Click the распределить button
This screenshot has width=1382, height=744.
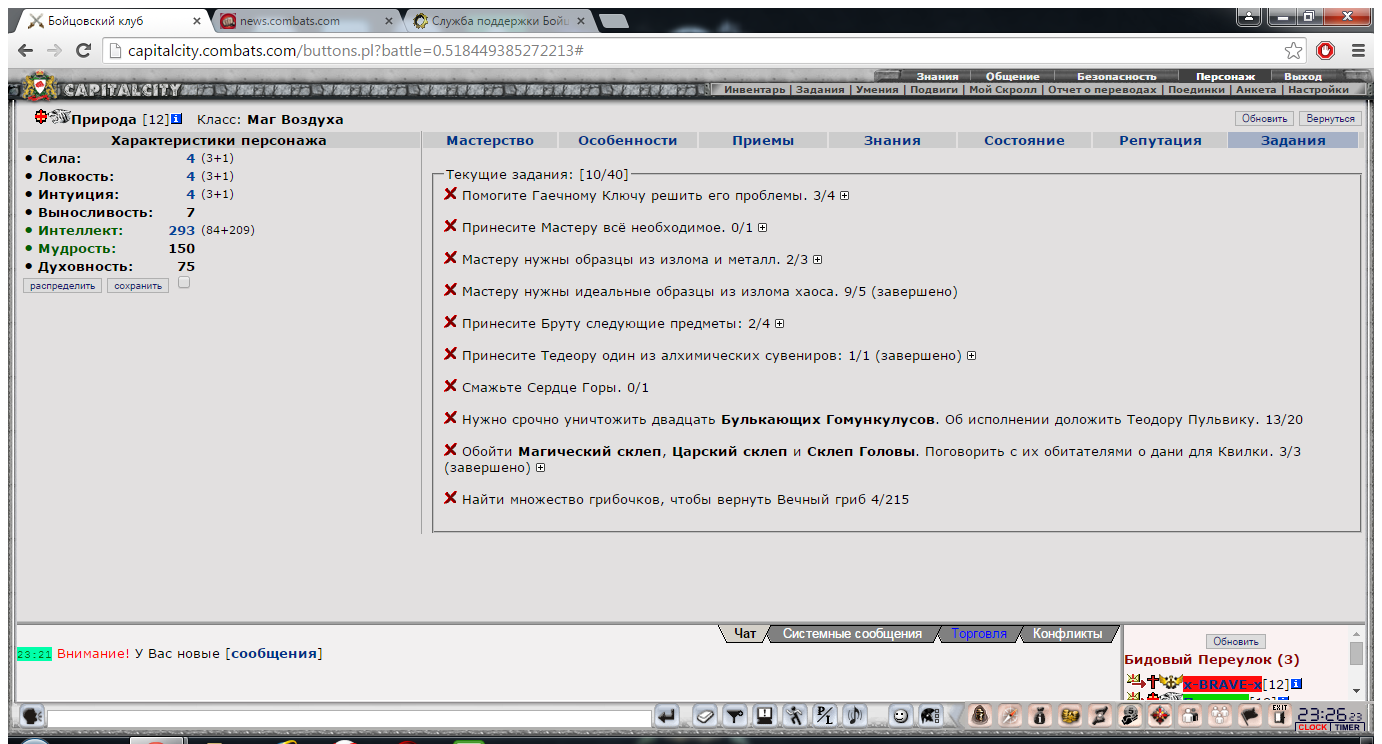click(x=62, y=285)
